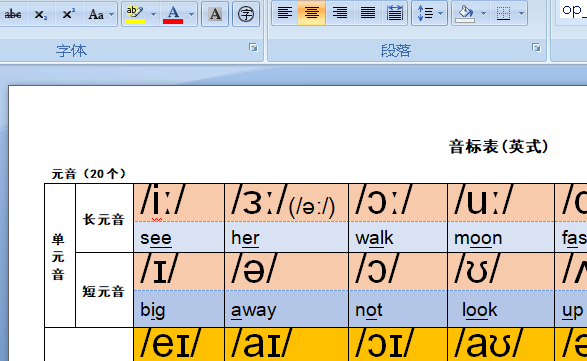The image size is (587, 361).
Task: Apply strikethrough formatting
Action: [x=13, y=14]
